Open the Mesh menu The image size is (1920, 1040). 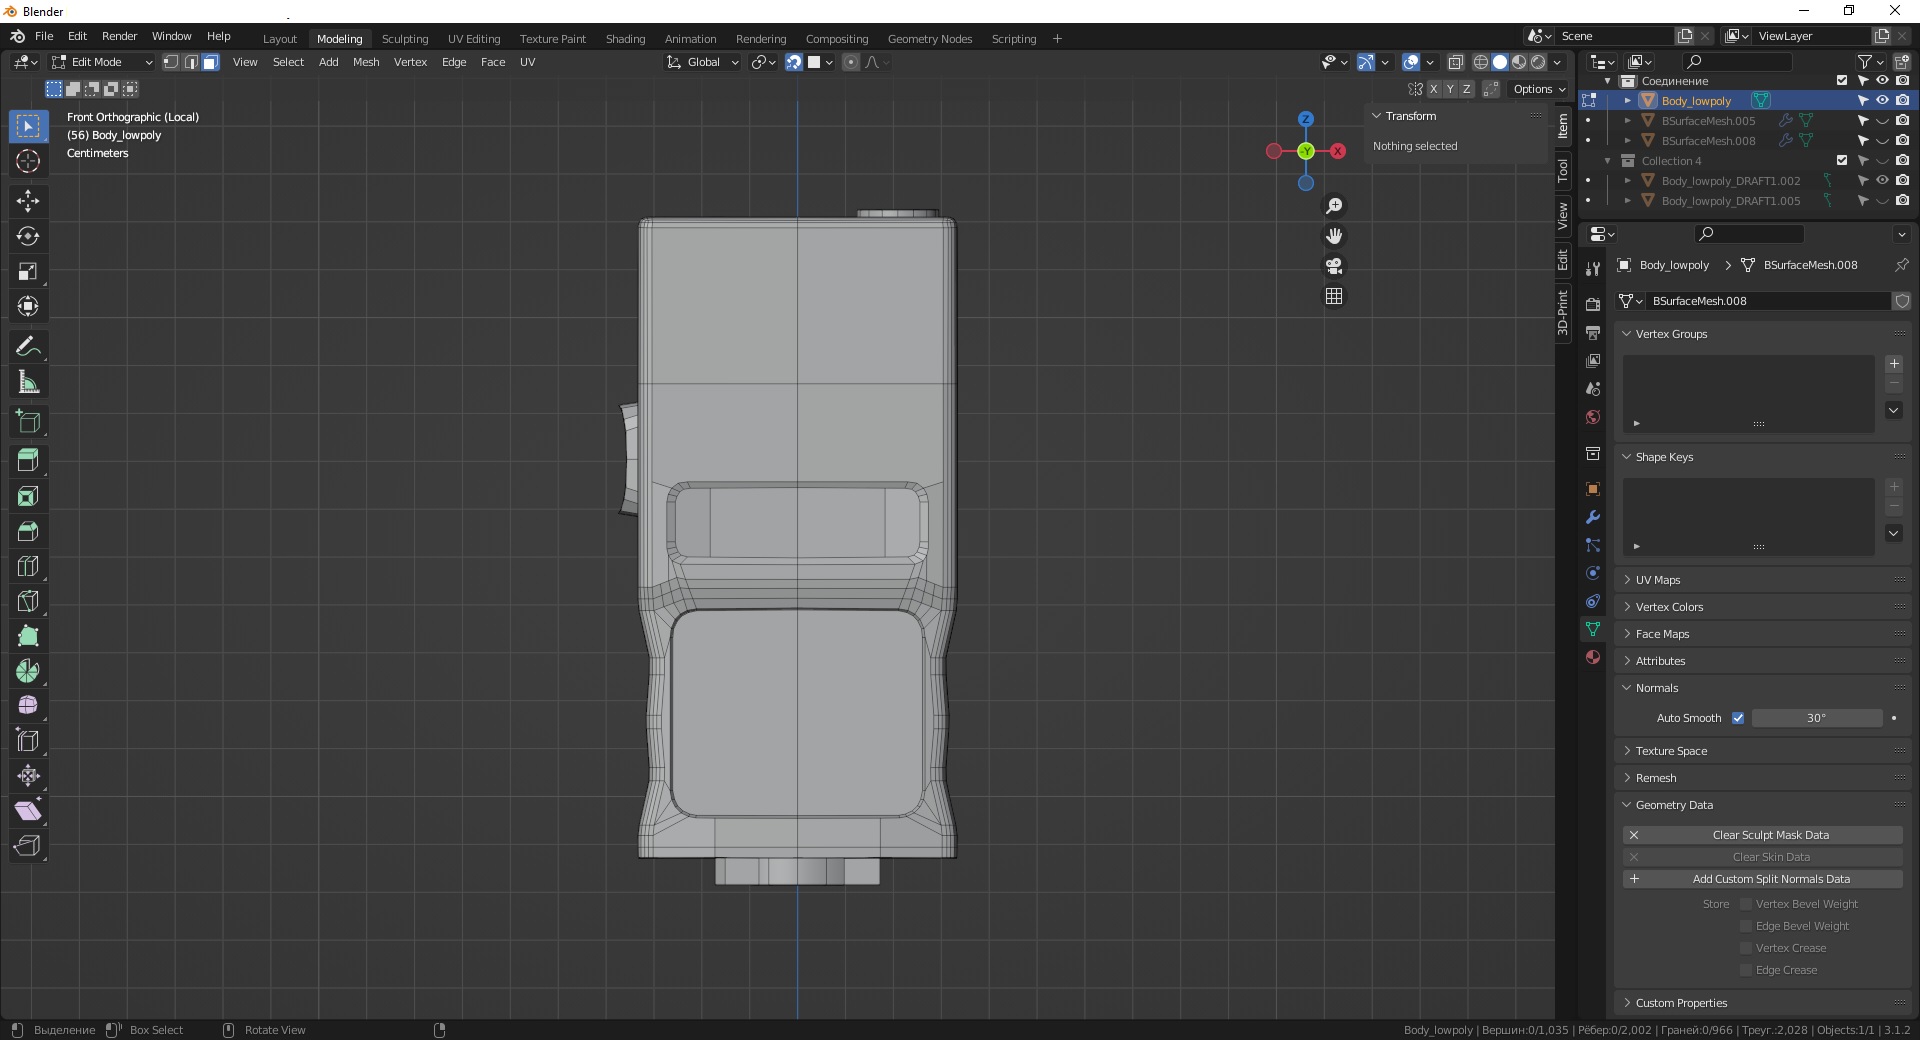pyautogui.click(x=366, y=62)
